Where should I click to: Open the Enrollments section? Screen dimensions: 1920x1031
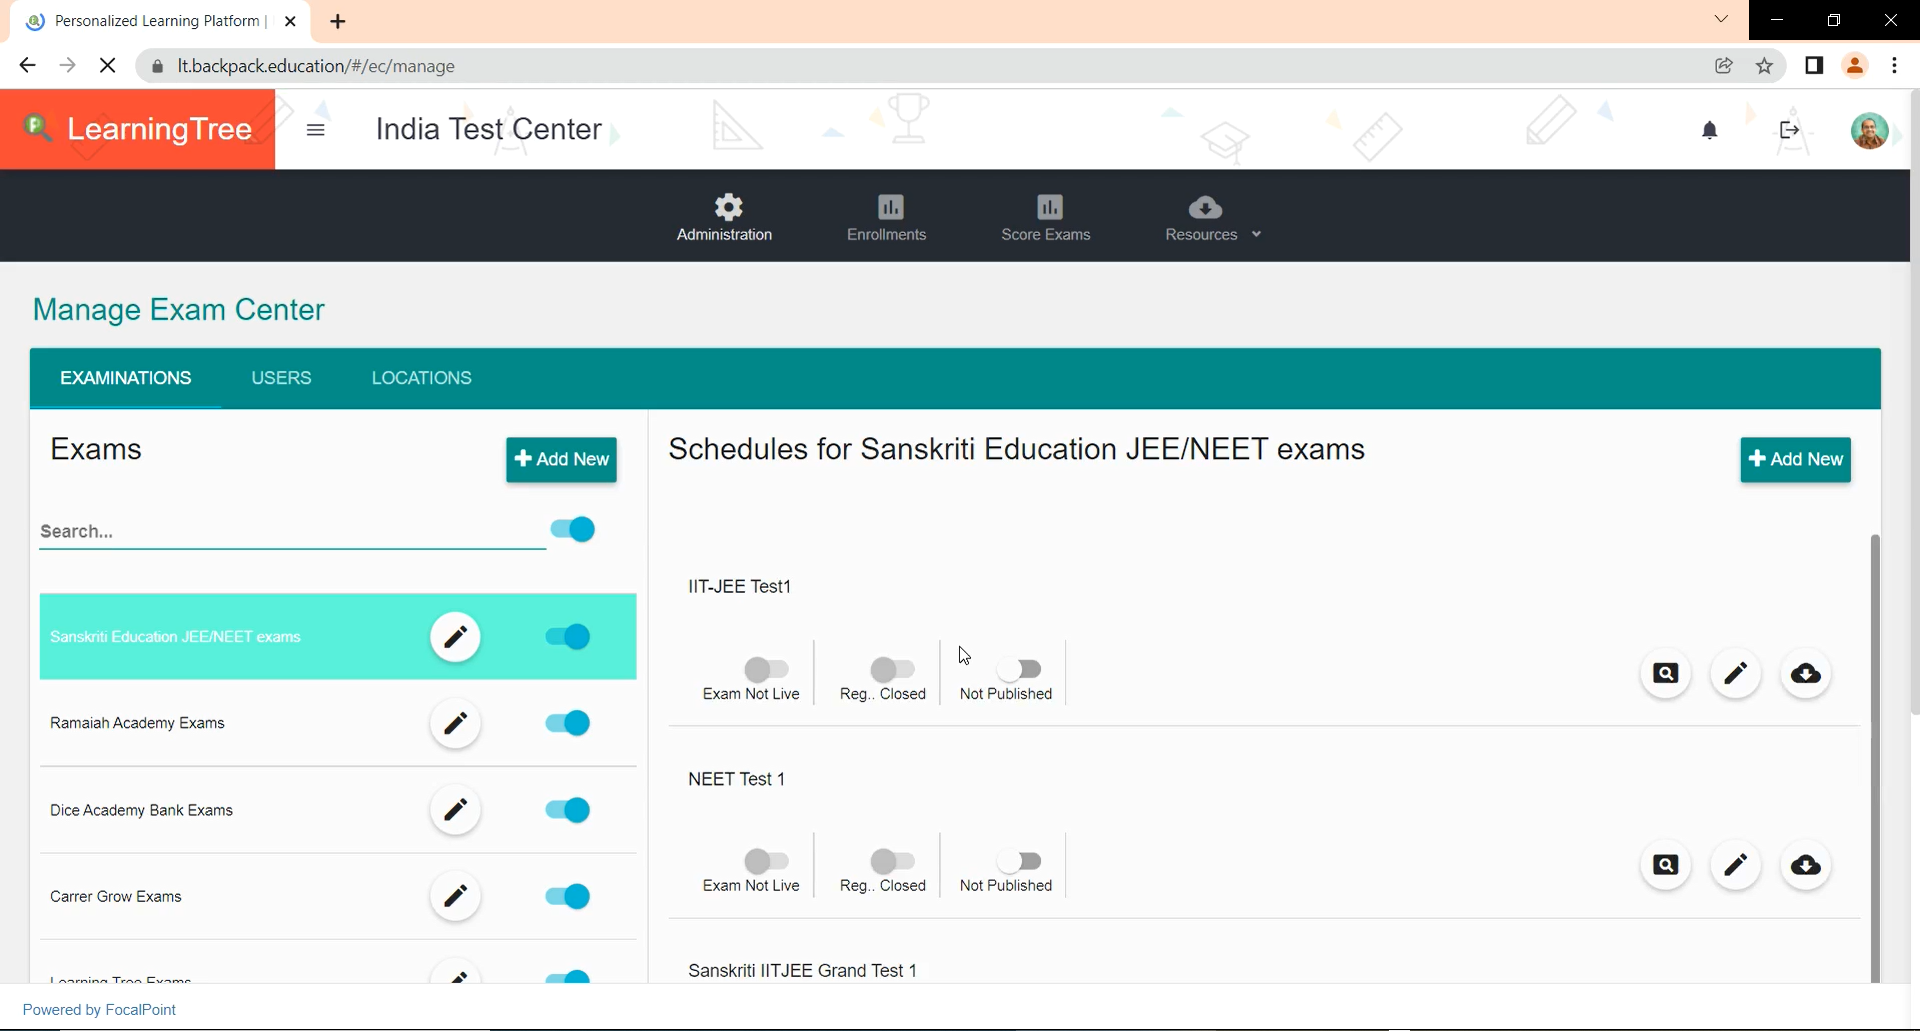886,217
